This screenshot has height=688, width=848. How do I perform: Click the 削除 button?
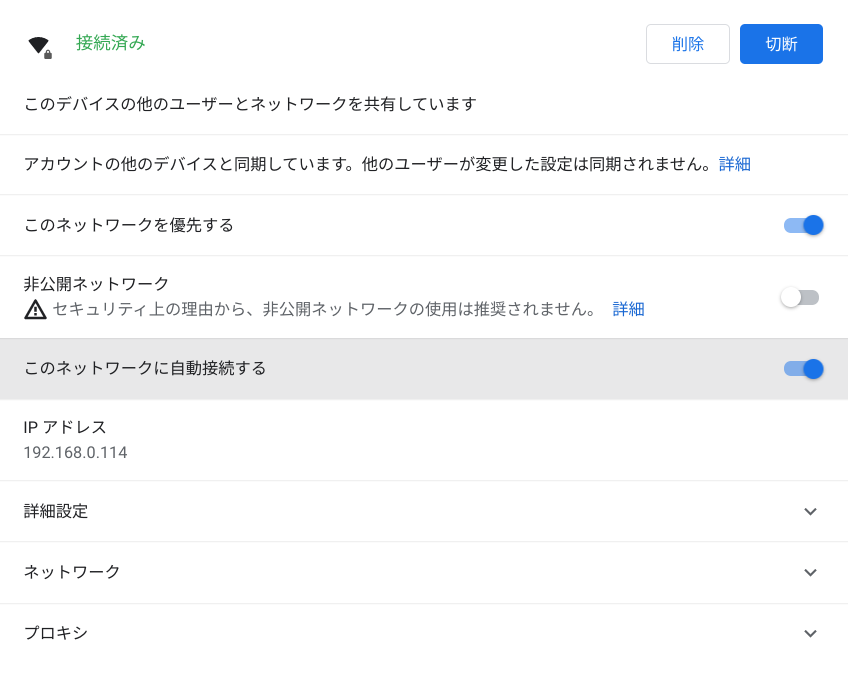(x=687, y=44)
